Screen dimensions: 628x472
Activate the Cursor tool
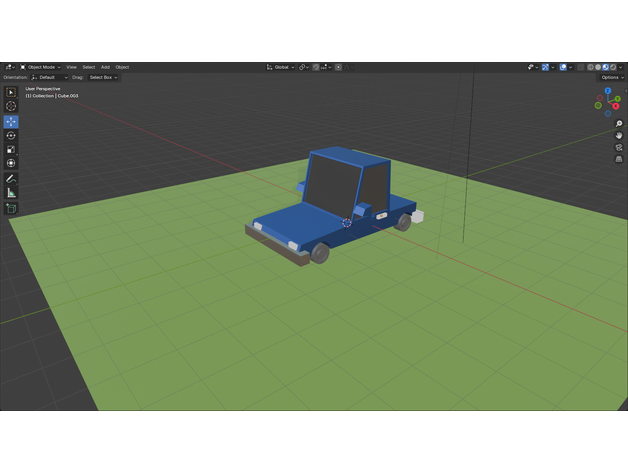point(11,106)
